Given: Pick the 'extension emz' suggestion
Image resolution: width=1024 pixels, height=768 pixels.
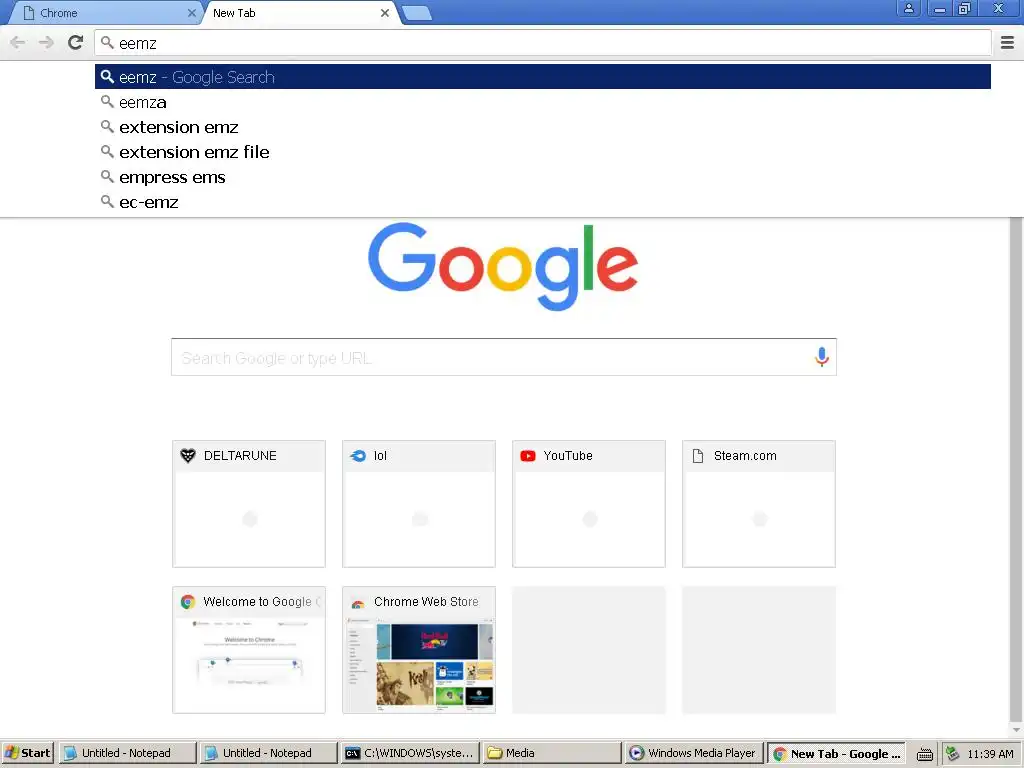Looking at the screenshot, I should (x=543, y=127).
